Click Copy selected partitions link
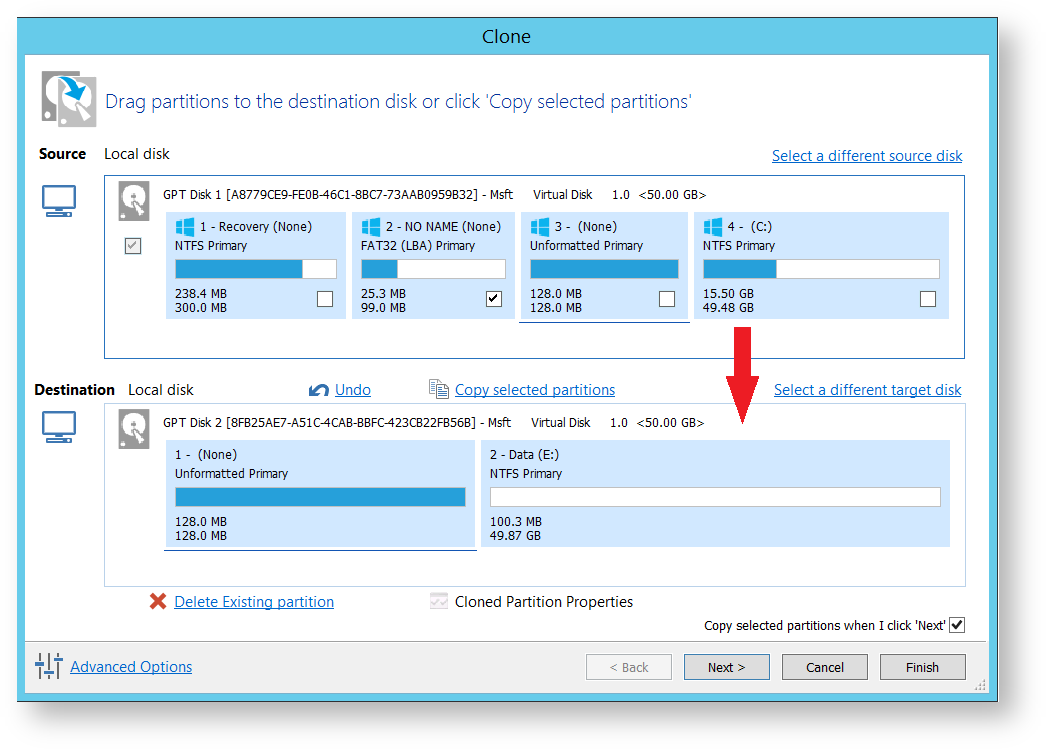 click(x=535, y=389)
